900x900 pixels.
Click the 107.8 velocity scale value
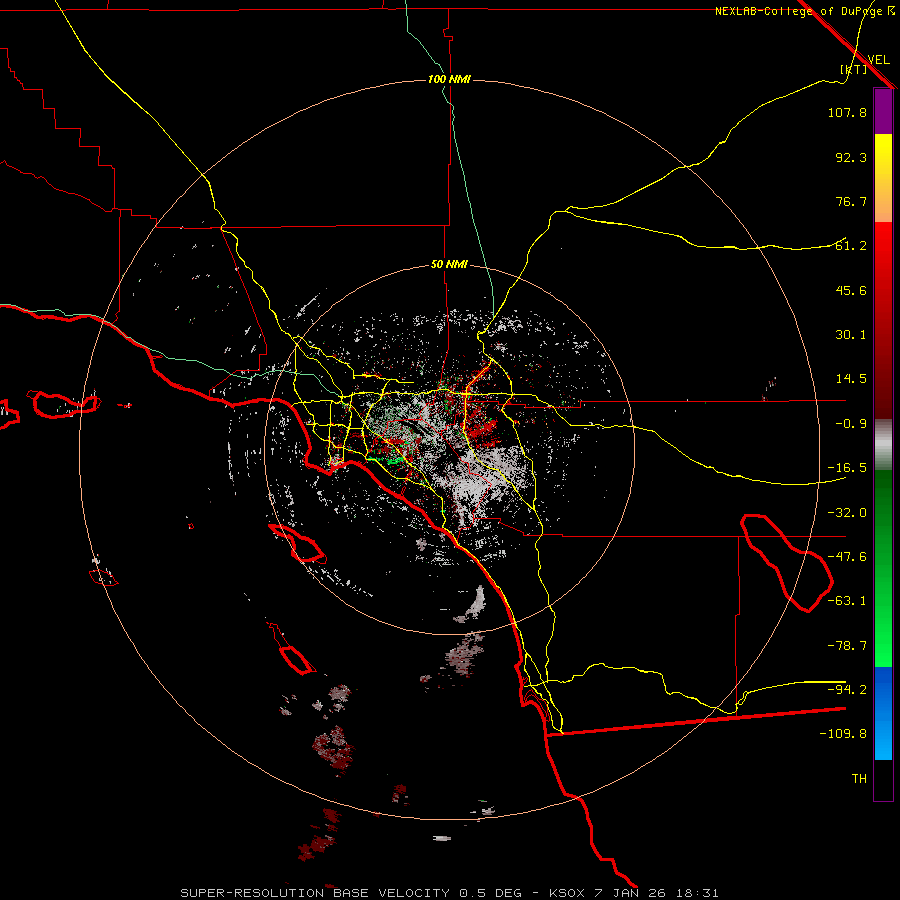(847, 112)
